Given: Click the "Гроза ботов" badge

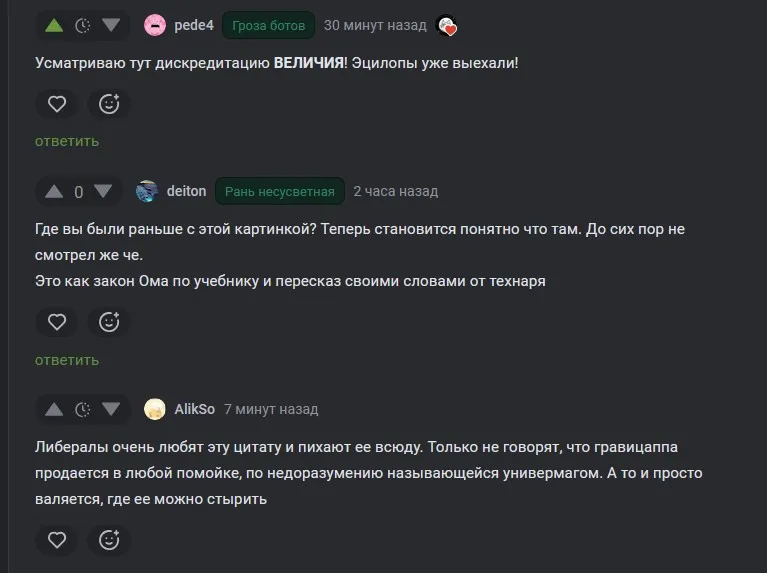Looking at the screenshot, I should pos(268,25).
